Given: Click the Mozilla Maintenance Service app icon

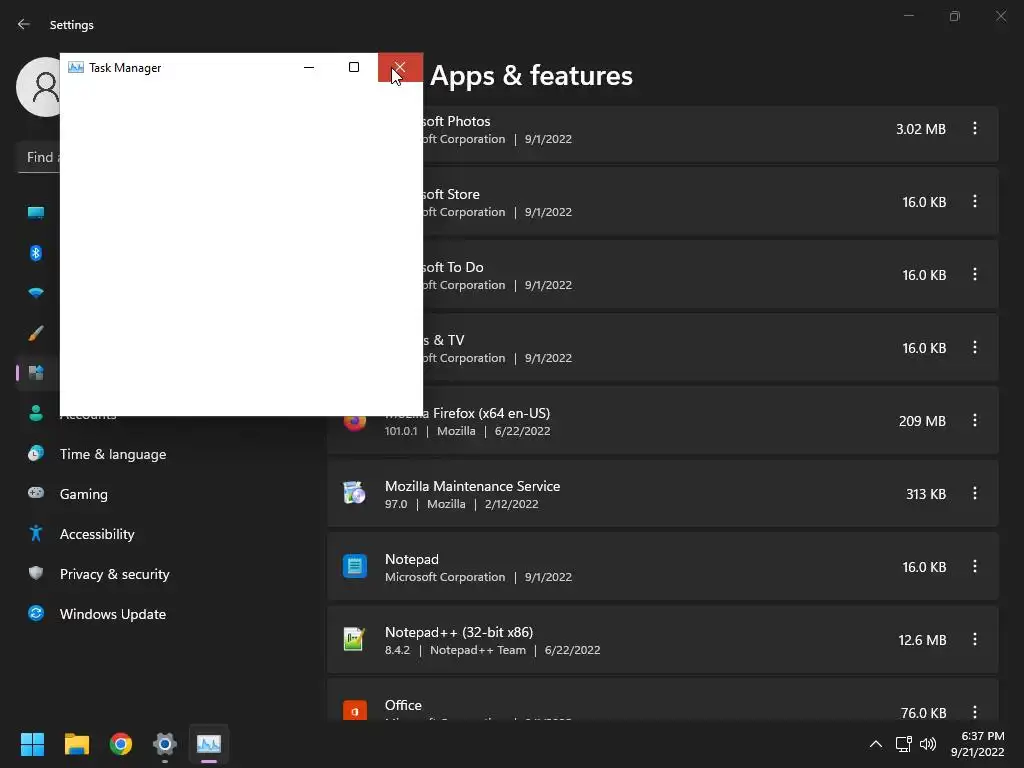Looking at the screenshot, I should point(355,493).
